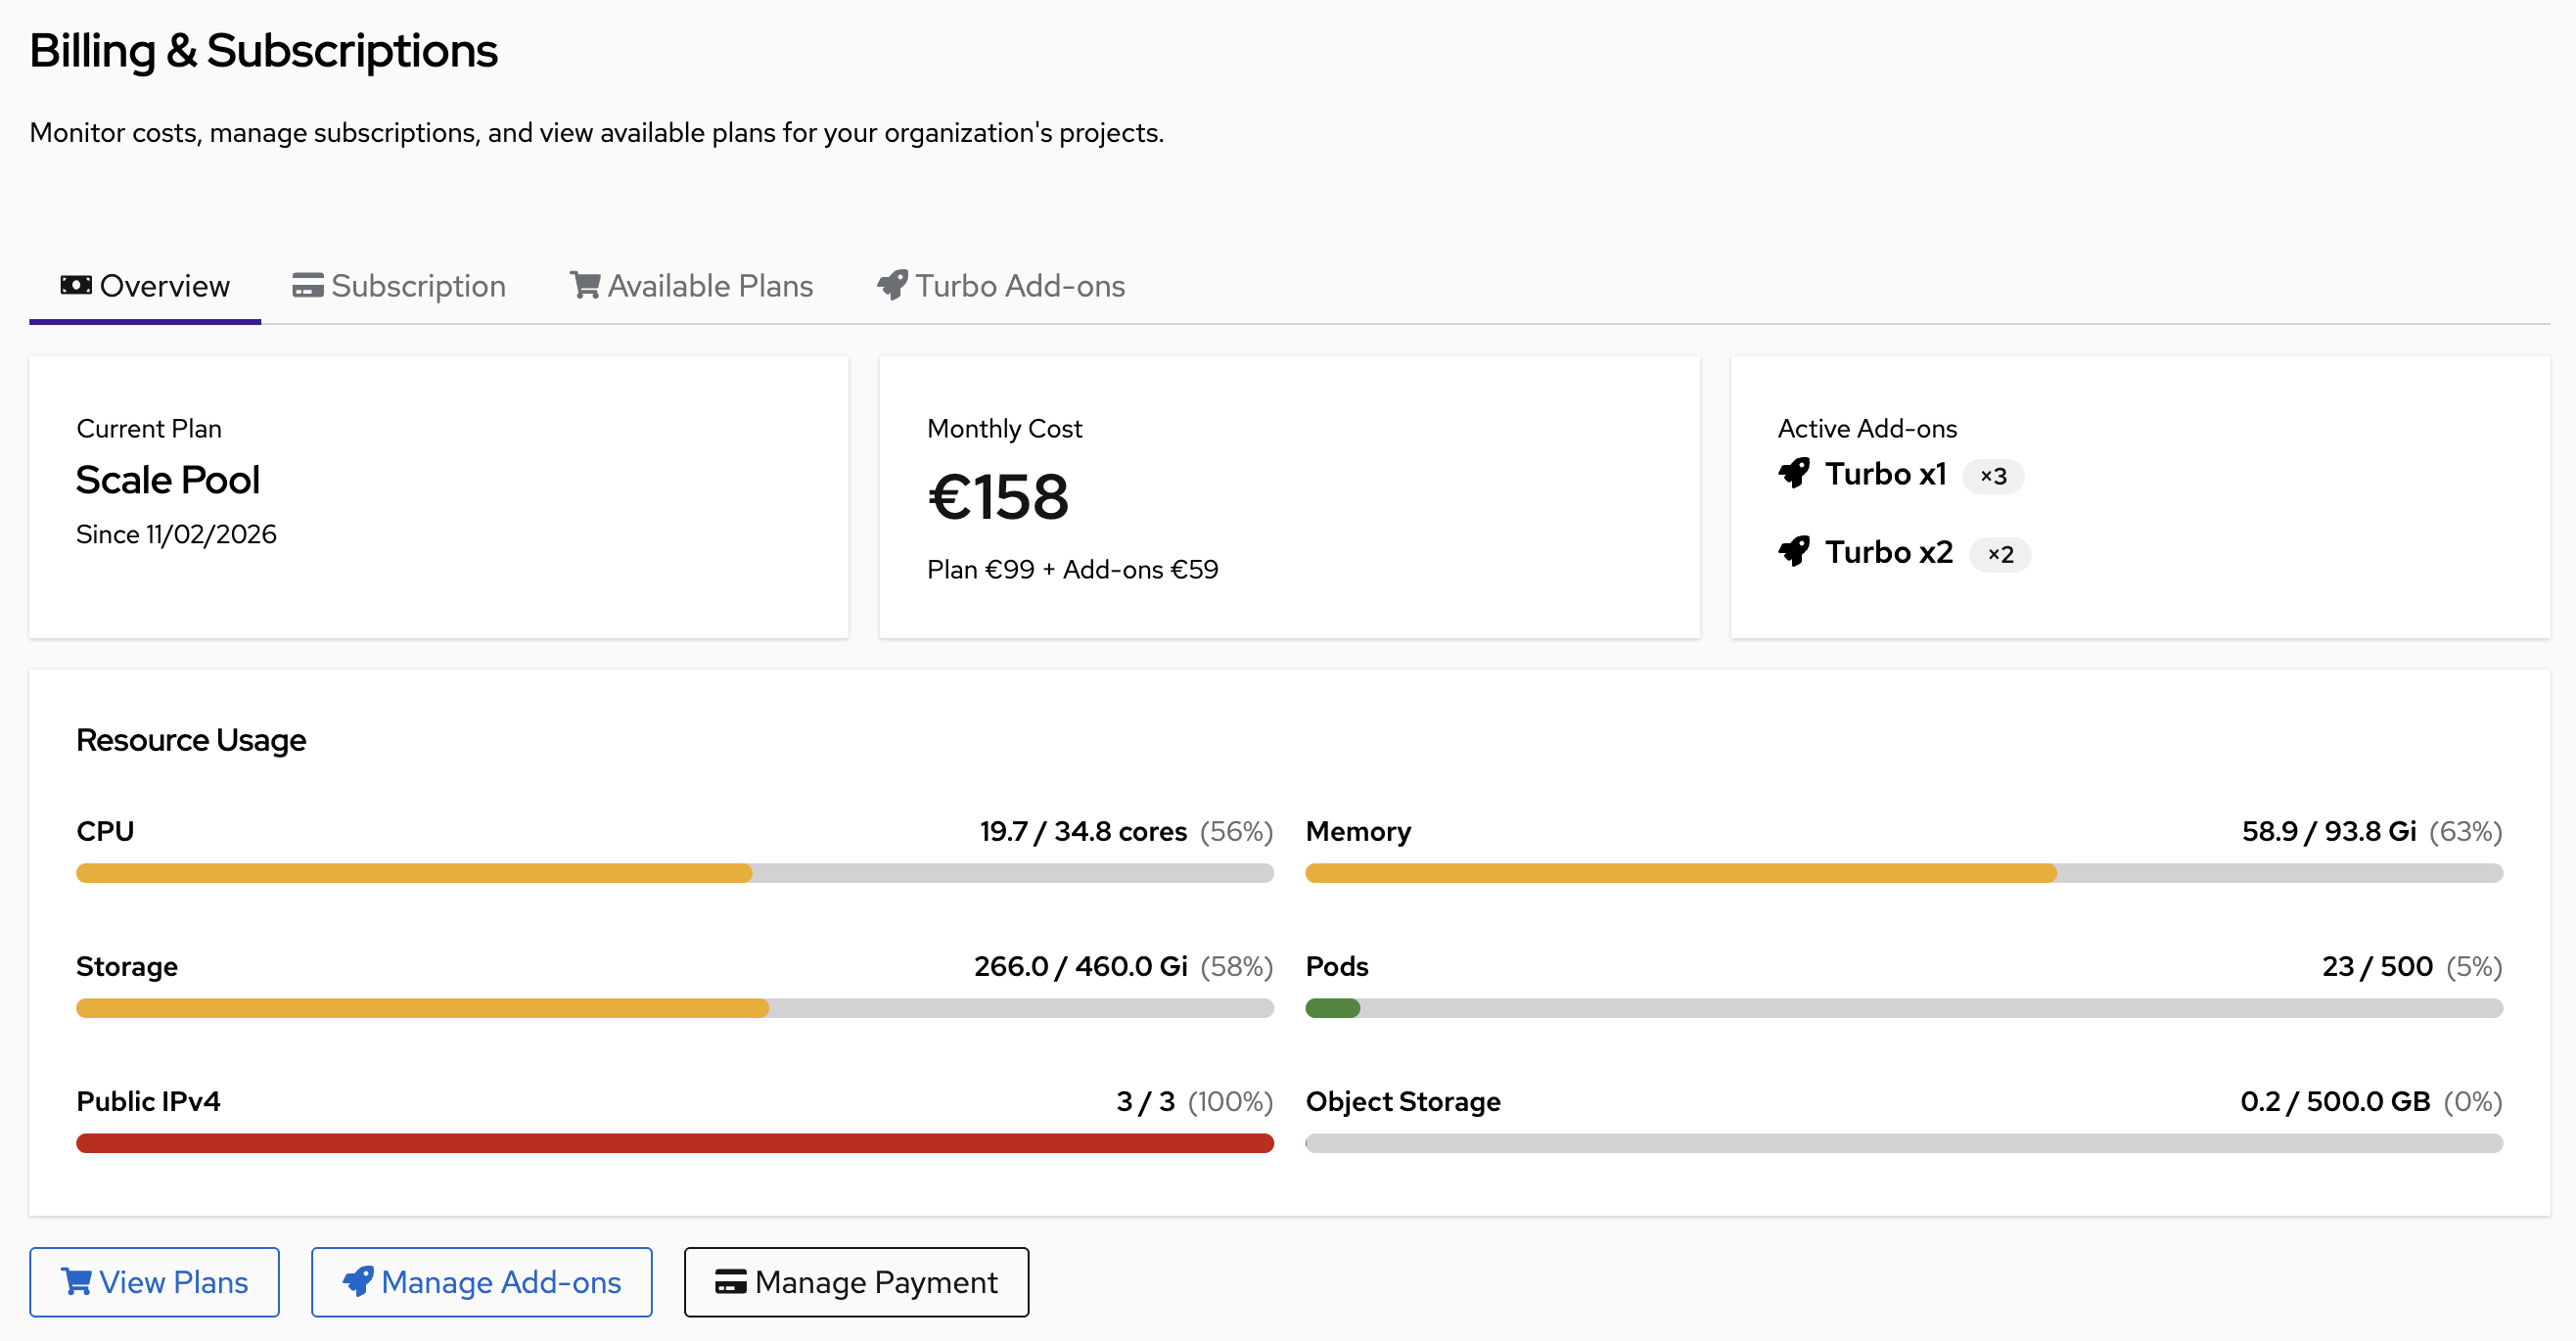
Task: Click the CPU usage progress bar
Action: pos(674,873)
